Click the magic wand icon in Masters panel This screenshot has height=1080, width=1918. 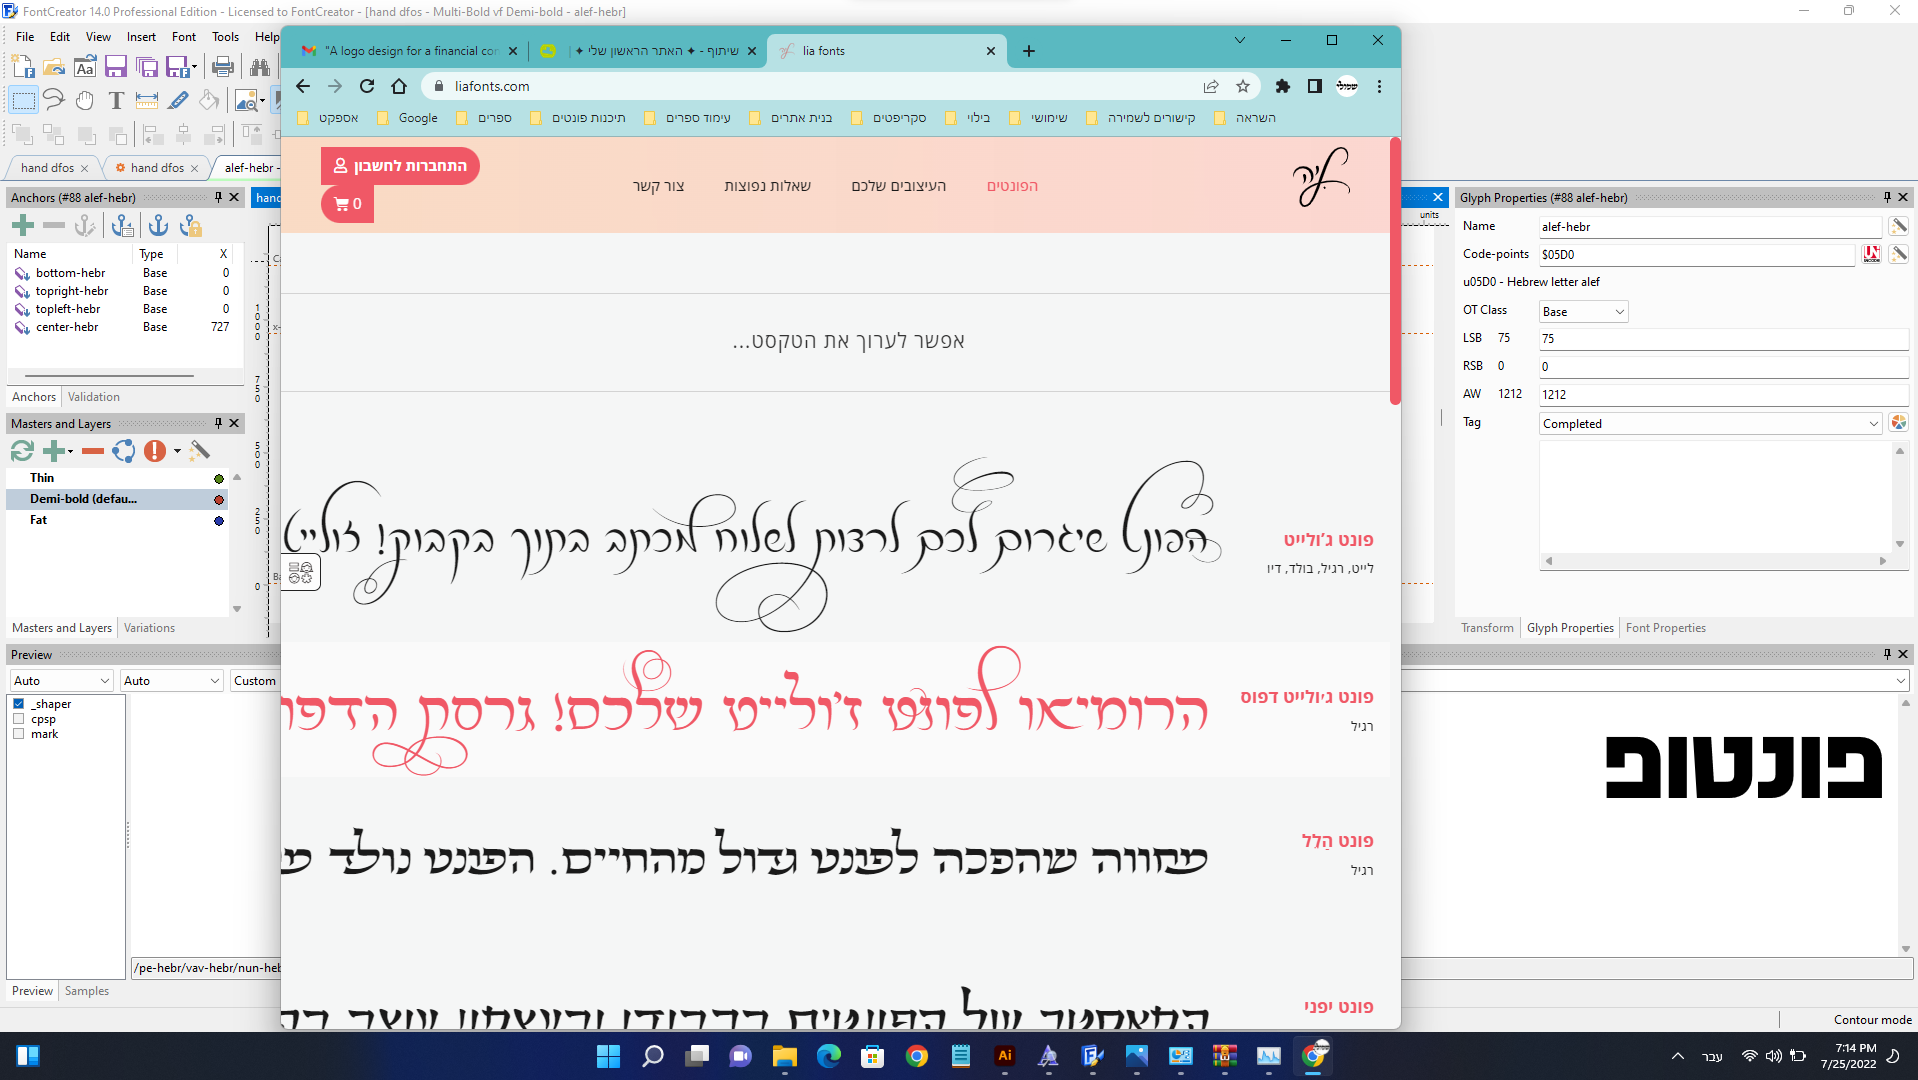pyautogui.click(x=200, y=451)
